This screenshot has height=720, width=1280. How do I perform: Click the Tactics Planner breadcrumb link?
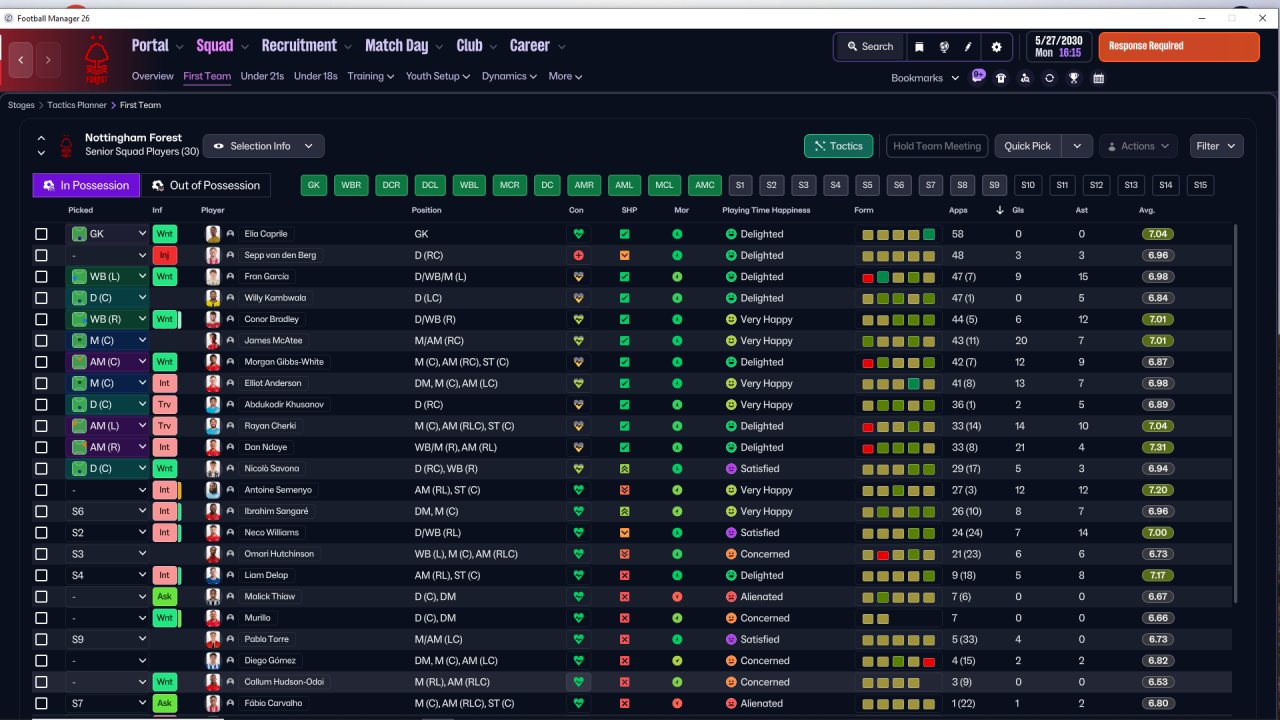click(77, 105)
